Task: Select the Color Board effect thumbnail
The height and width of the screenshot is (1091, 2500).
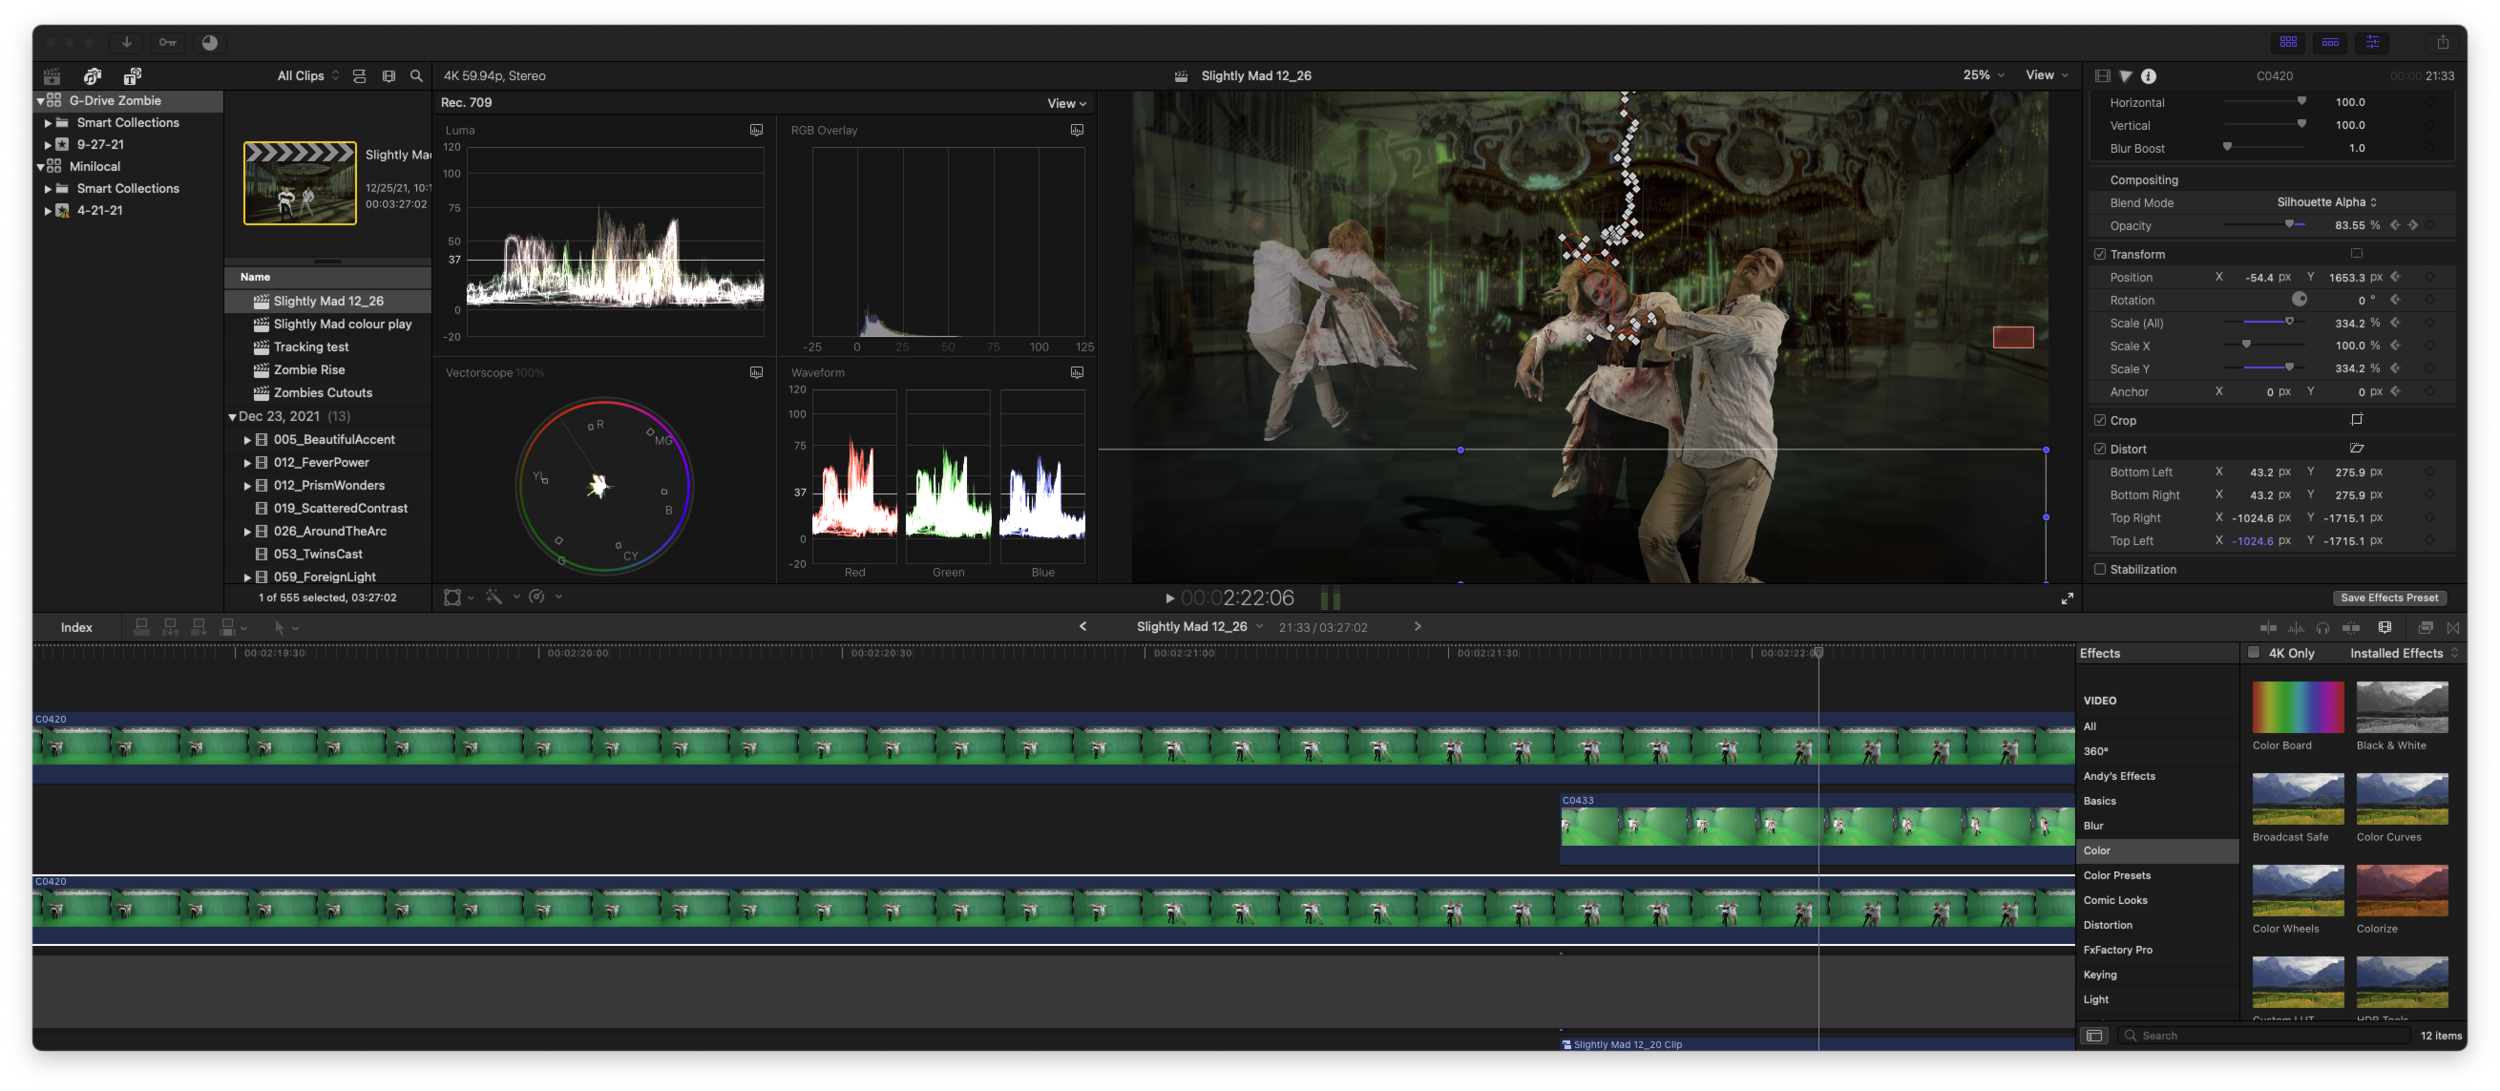Action: (x=2297, y=707)
